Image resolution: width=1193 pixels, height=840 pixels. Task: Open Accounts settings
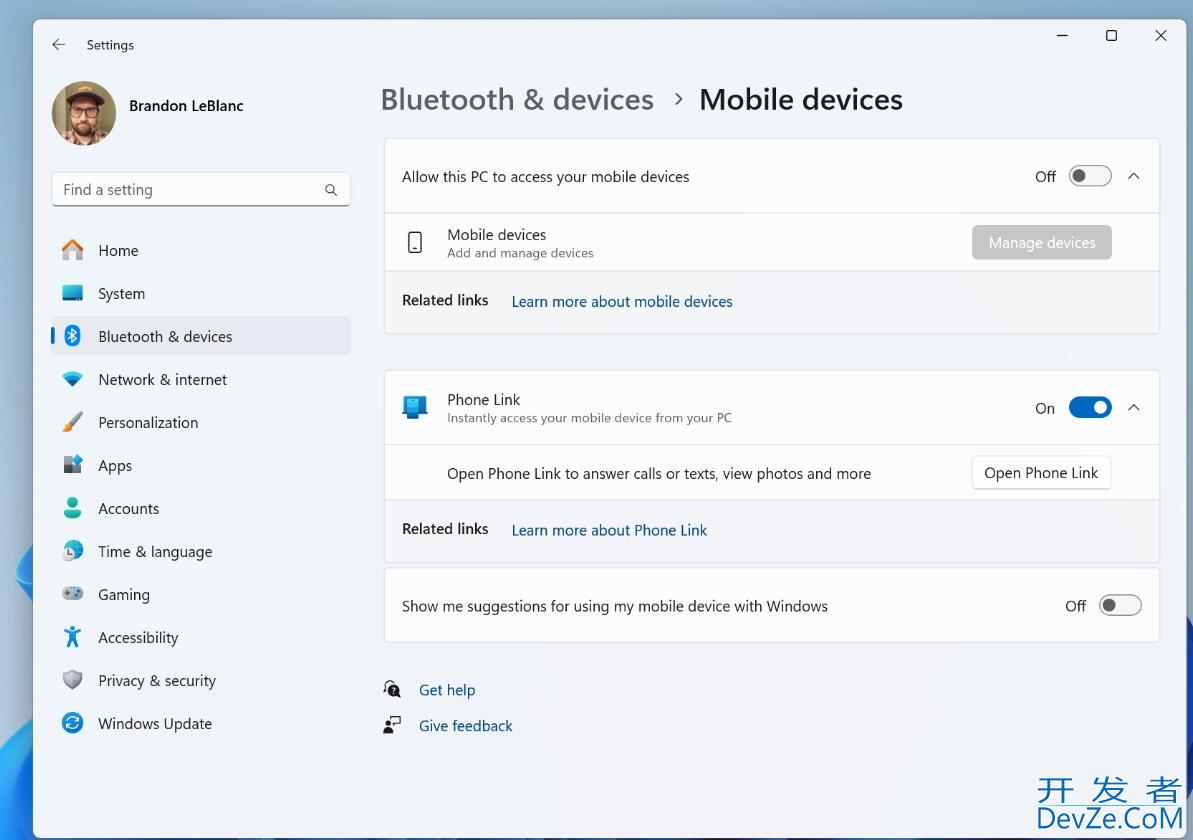(201, 508)
